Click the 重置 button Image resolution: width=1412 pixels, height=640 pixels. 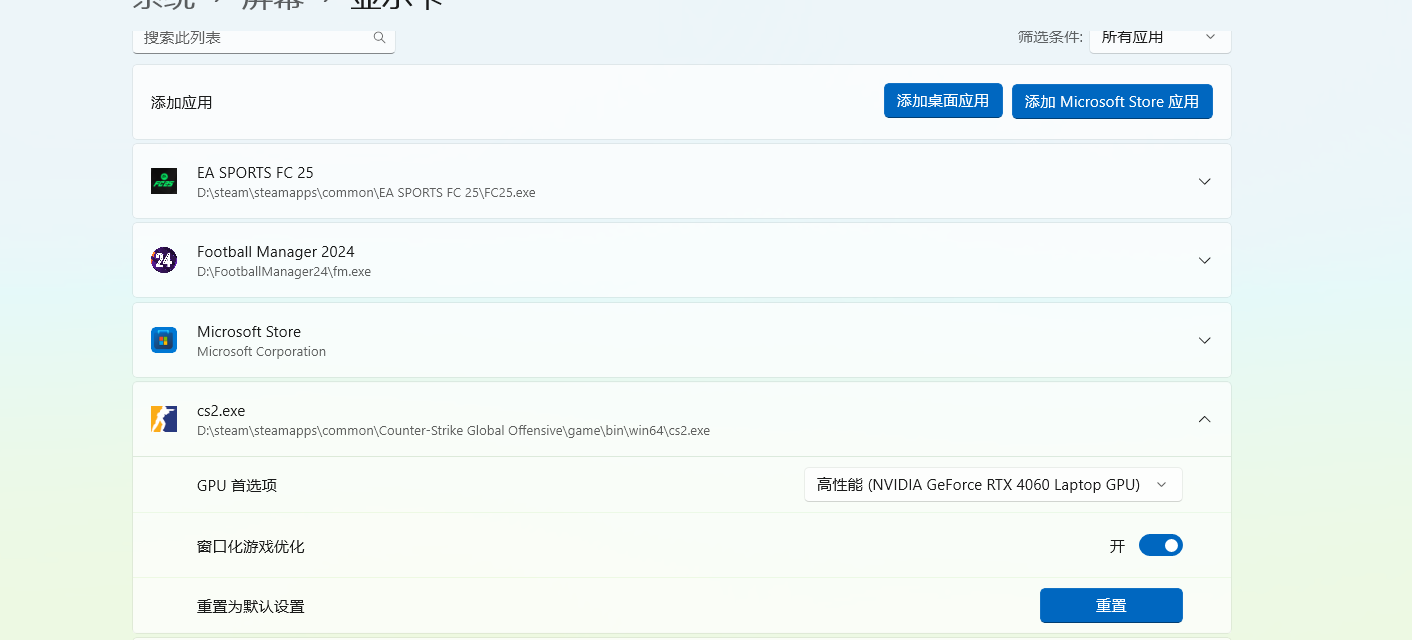[1111, 606]
